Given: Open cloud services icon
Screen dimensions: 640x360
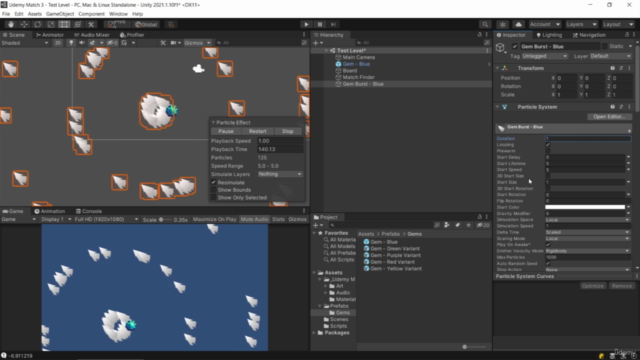Looking at the screenshot, I should pyautogui.click(x=518, y=24).
